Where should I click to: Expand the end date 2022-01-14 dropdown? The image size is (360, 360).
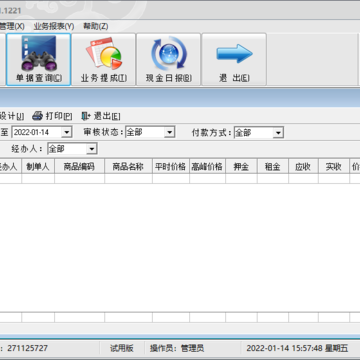tap(67, 132)
